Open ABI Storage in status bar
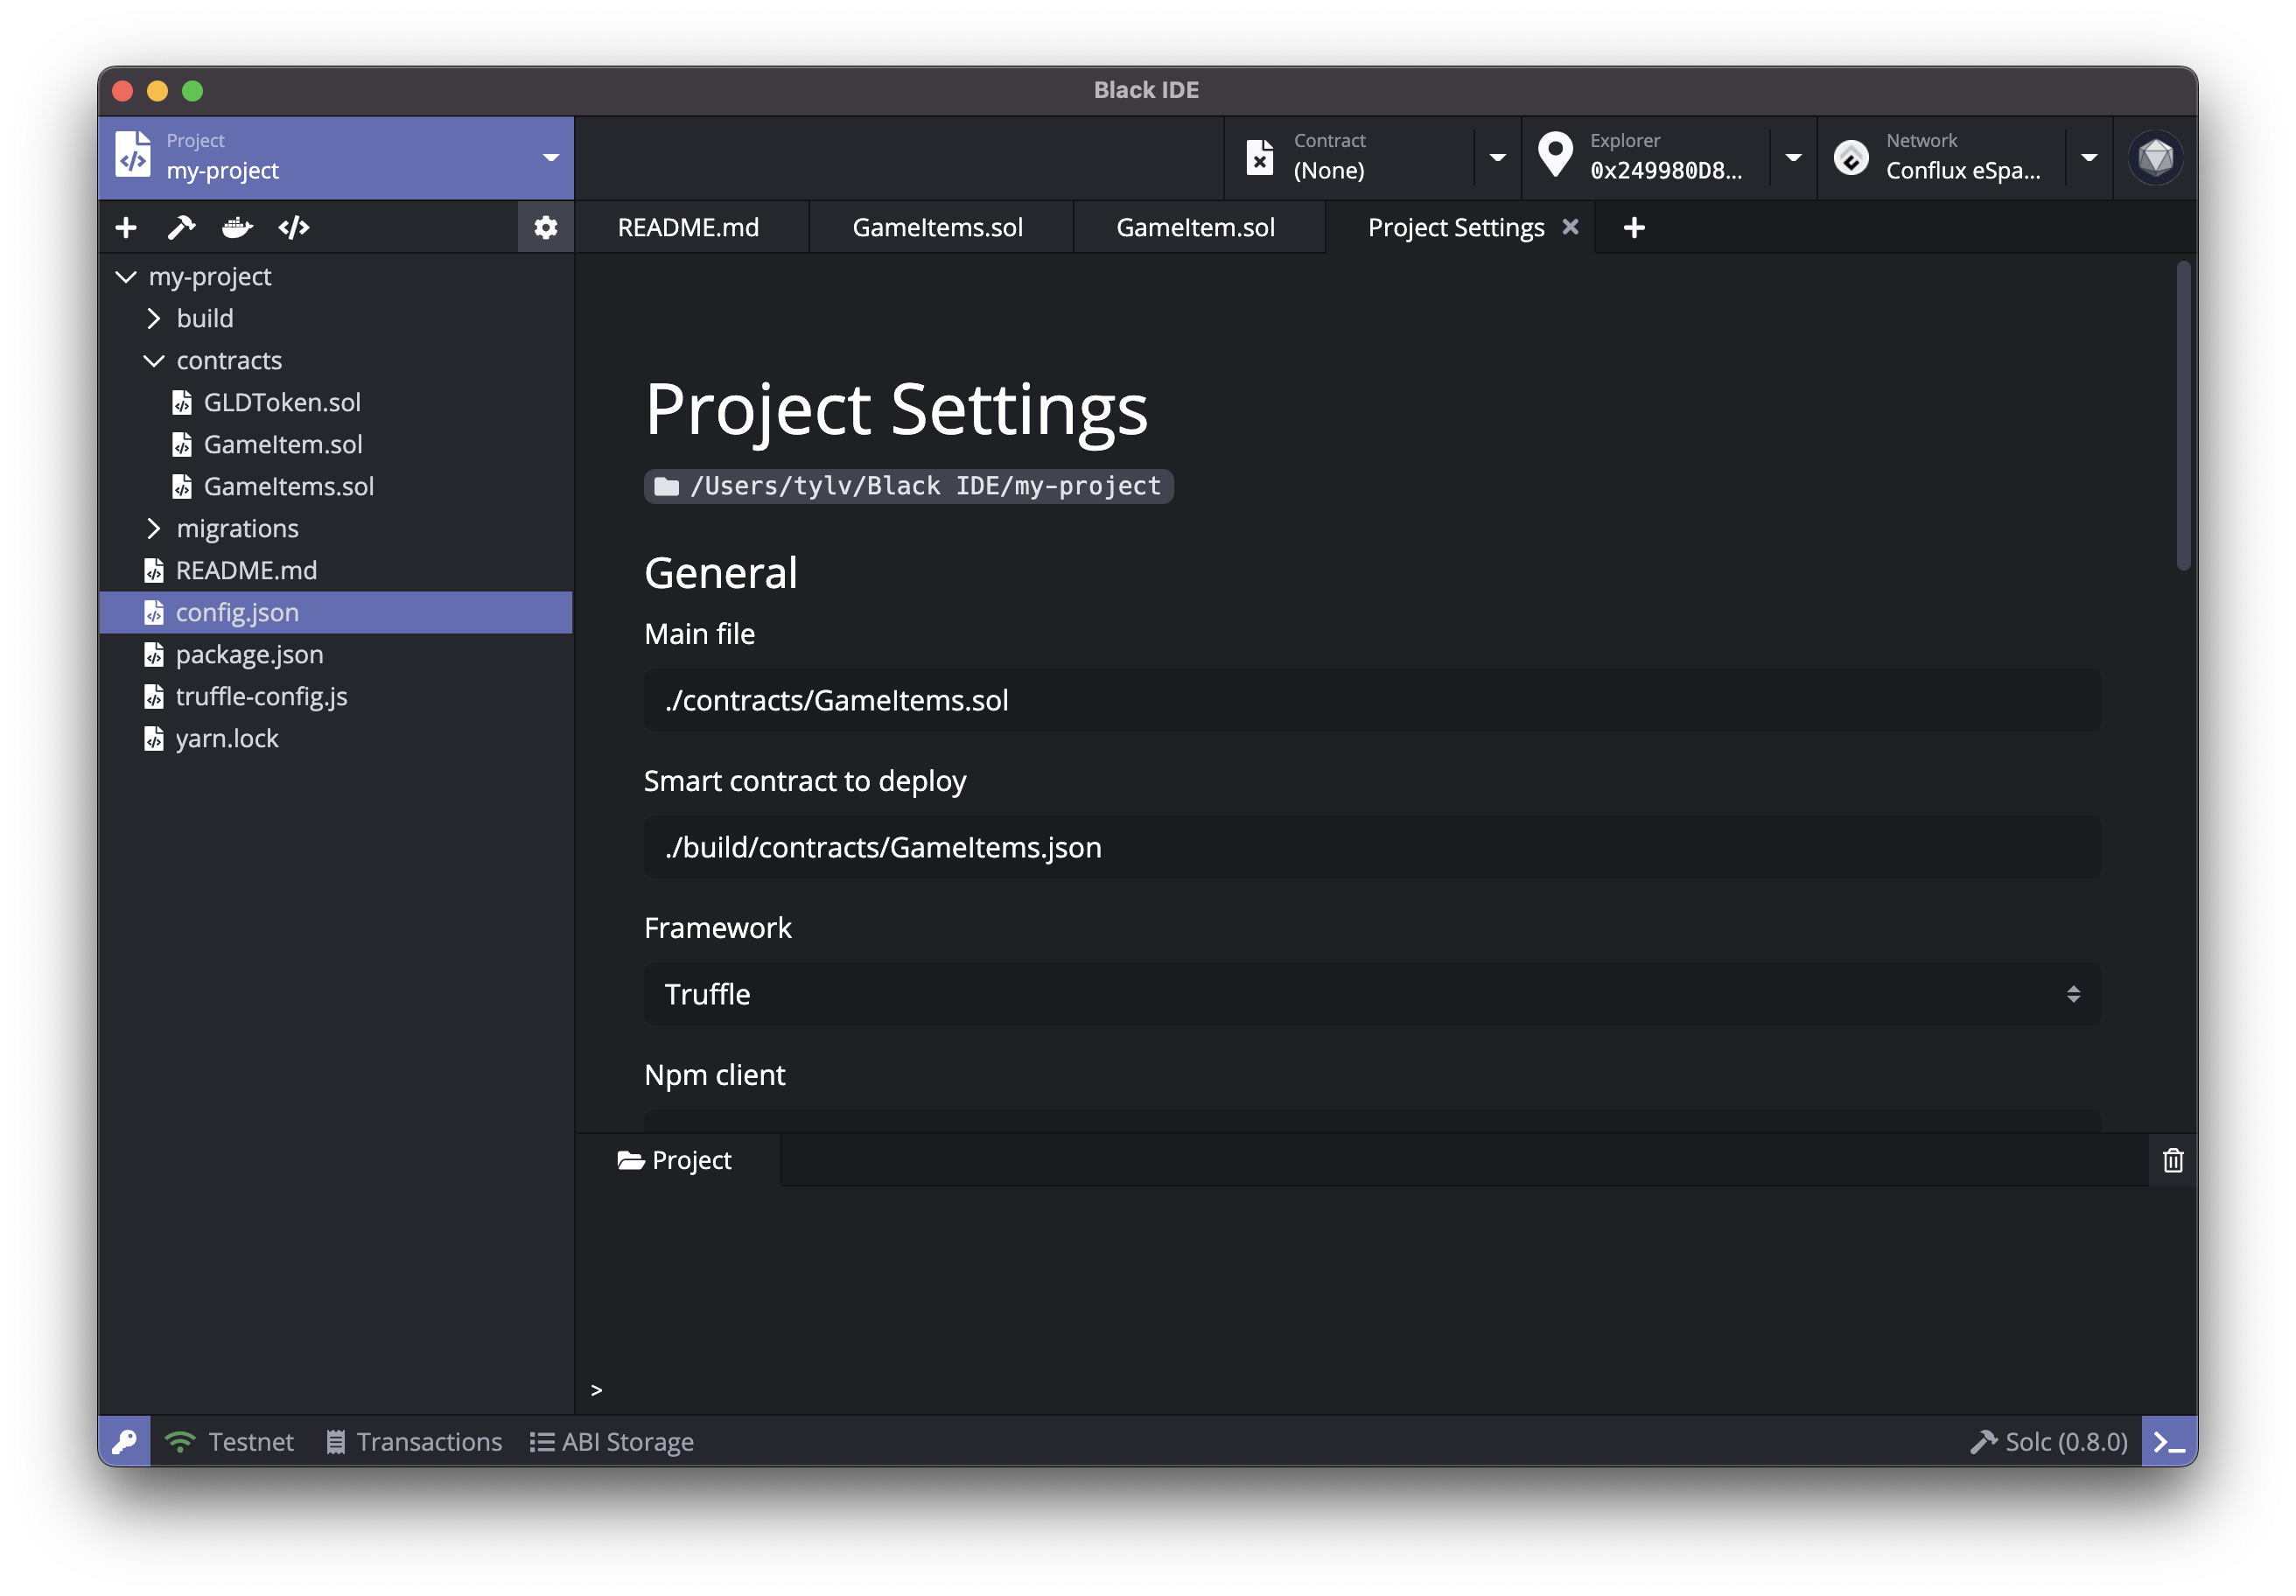 (x=612, y=1441)
